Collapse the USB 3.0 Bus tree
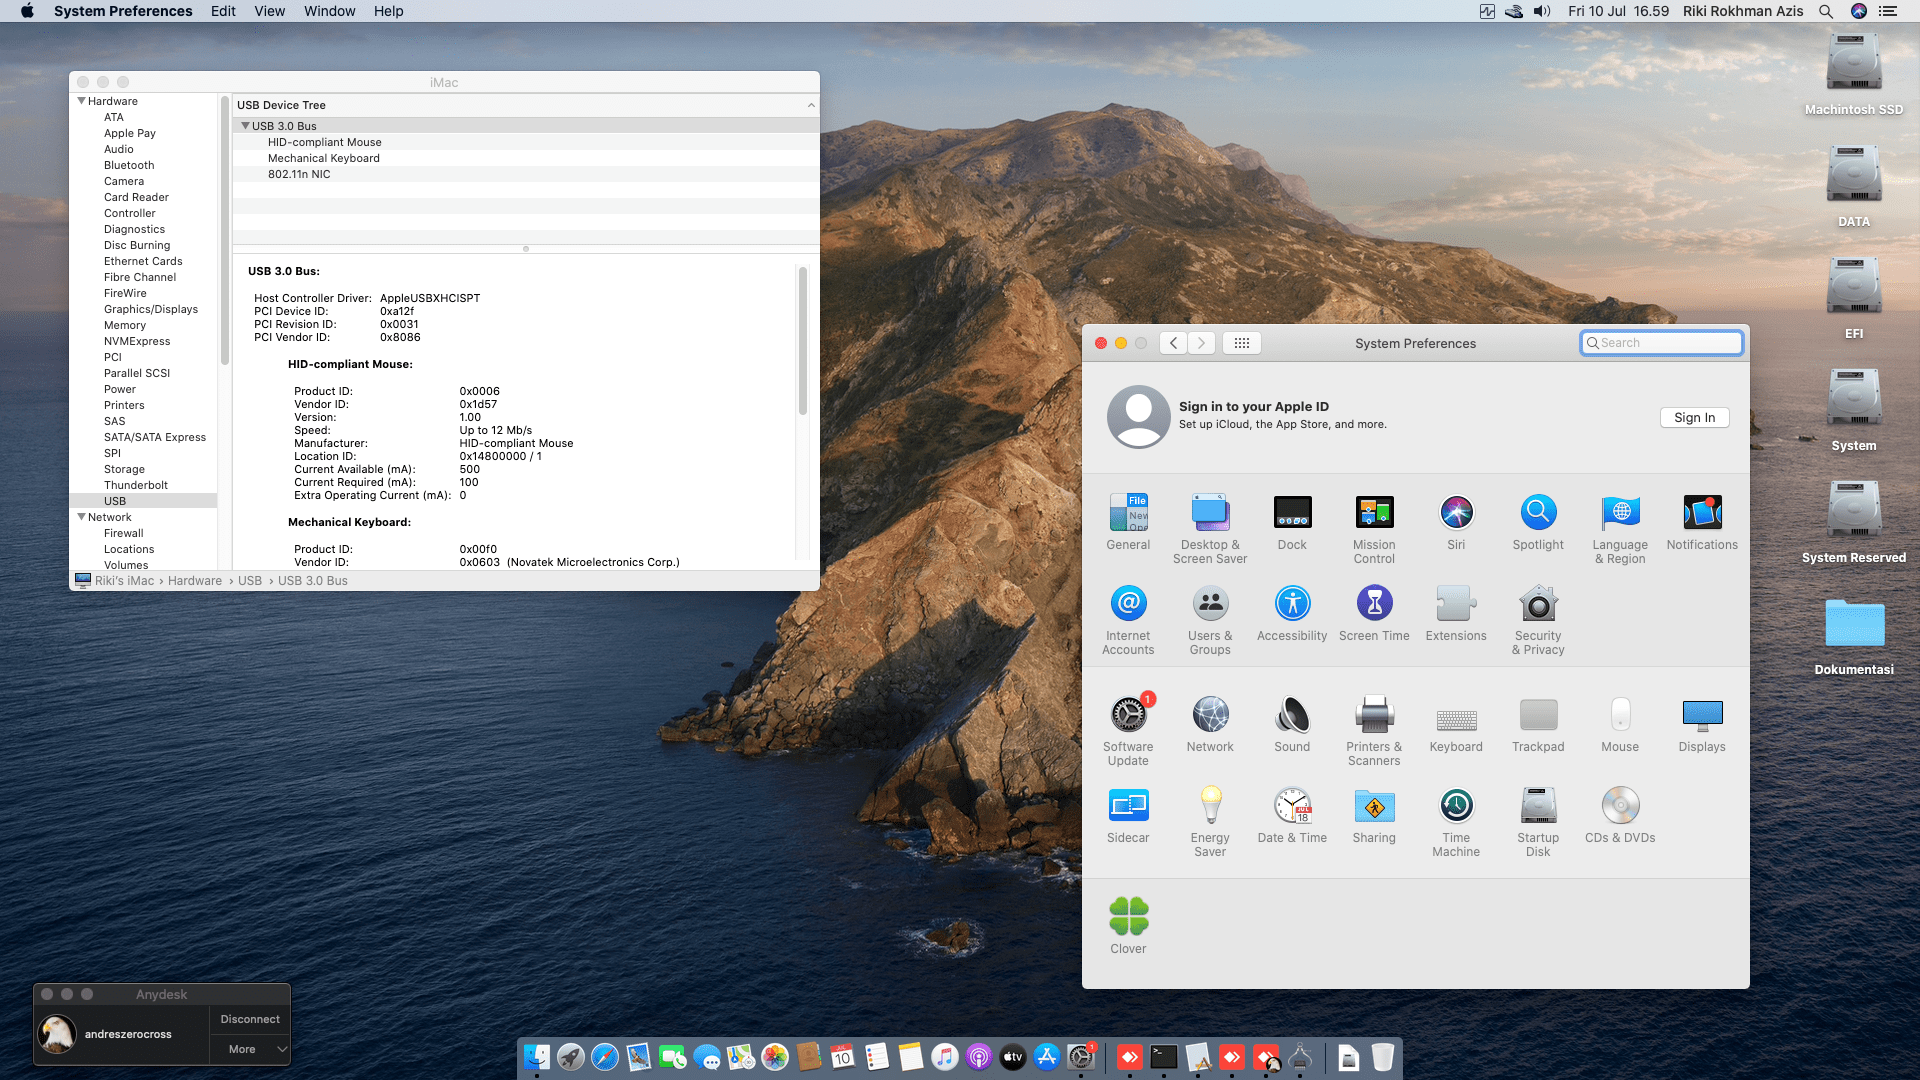Image resolution: width=1920 pixels, height=1080 pixels. click(246, 126)
